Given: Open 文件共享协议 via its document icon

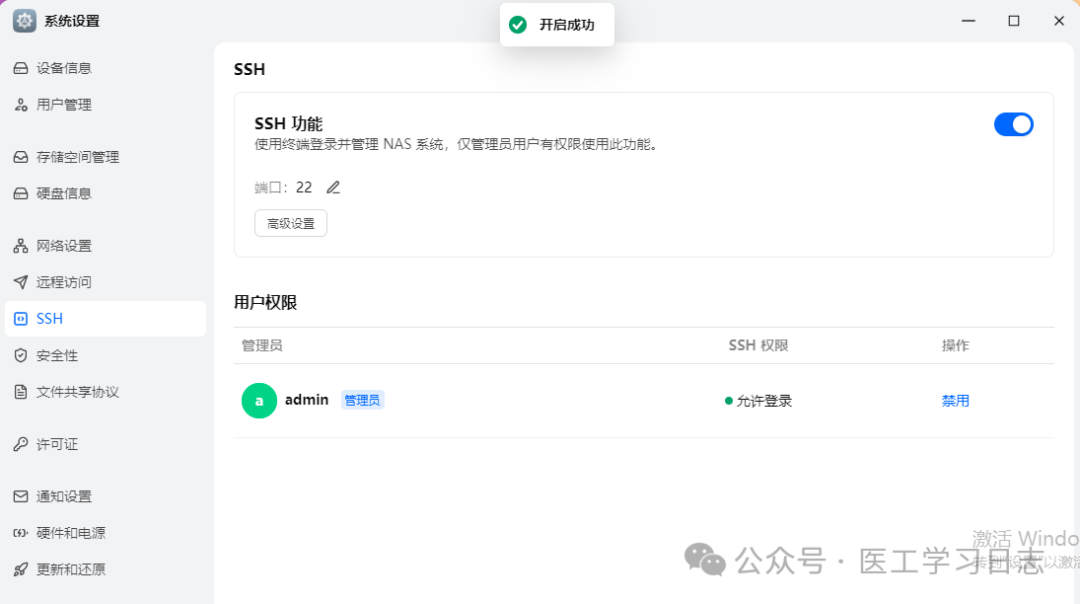Looking at the screenshot, I should coord(23,392).
